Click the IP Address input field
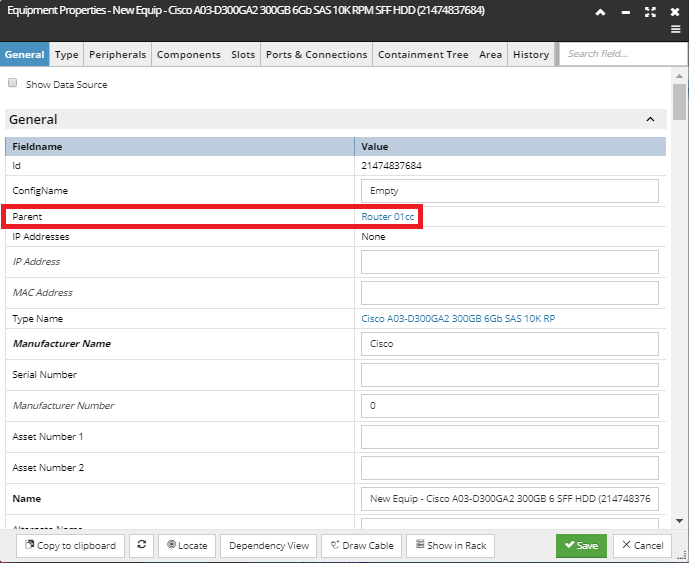This screenshot has width=690, height=563. (510, 262)
